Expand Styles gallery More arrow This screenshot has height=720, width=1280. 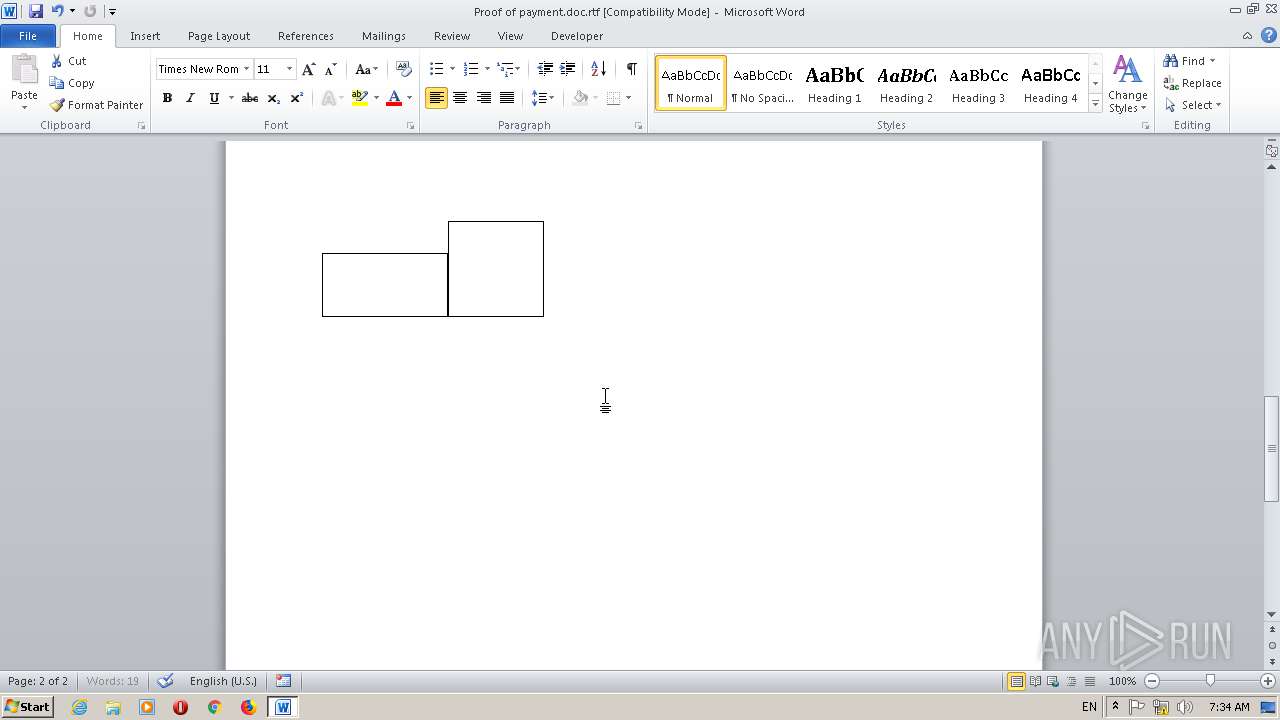1095,104
